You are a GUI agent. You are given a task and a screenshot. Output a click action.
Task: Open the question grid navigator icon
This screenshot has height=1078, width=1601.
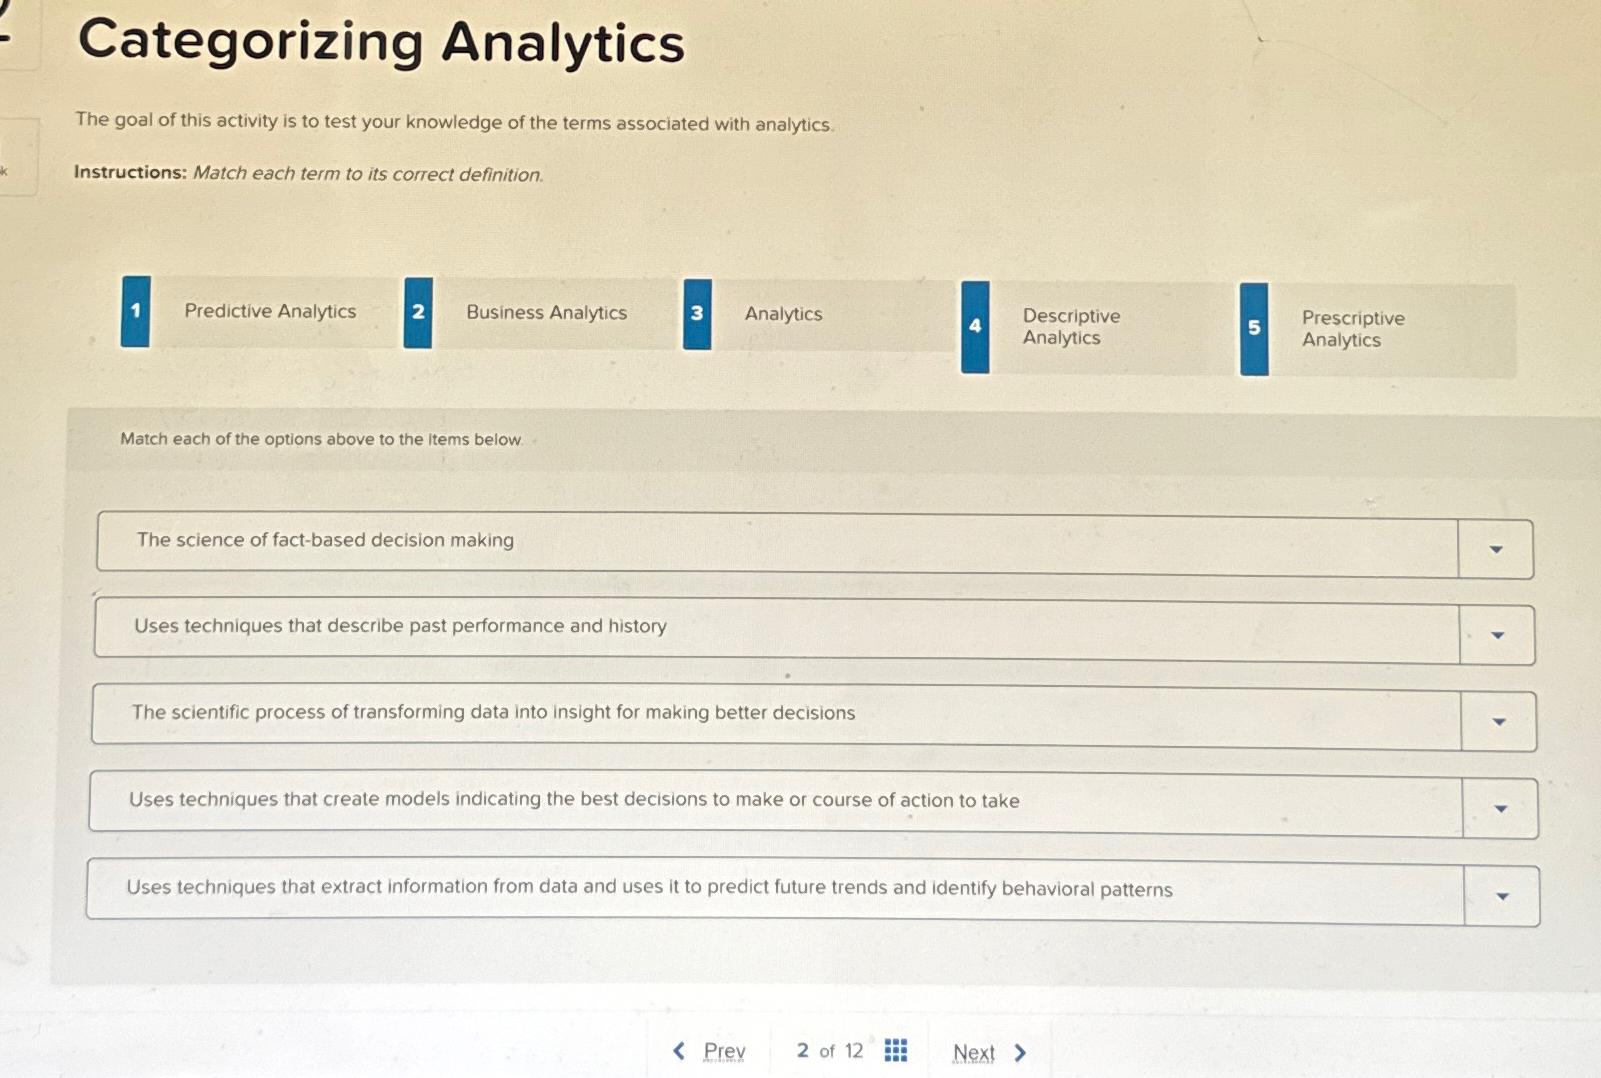(896, 1050)
